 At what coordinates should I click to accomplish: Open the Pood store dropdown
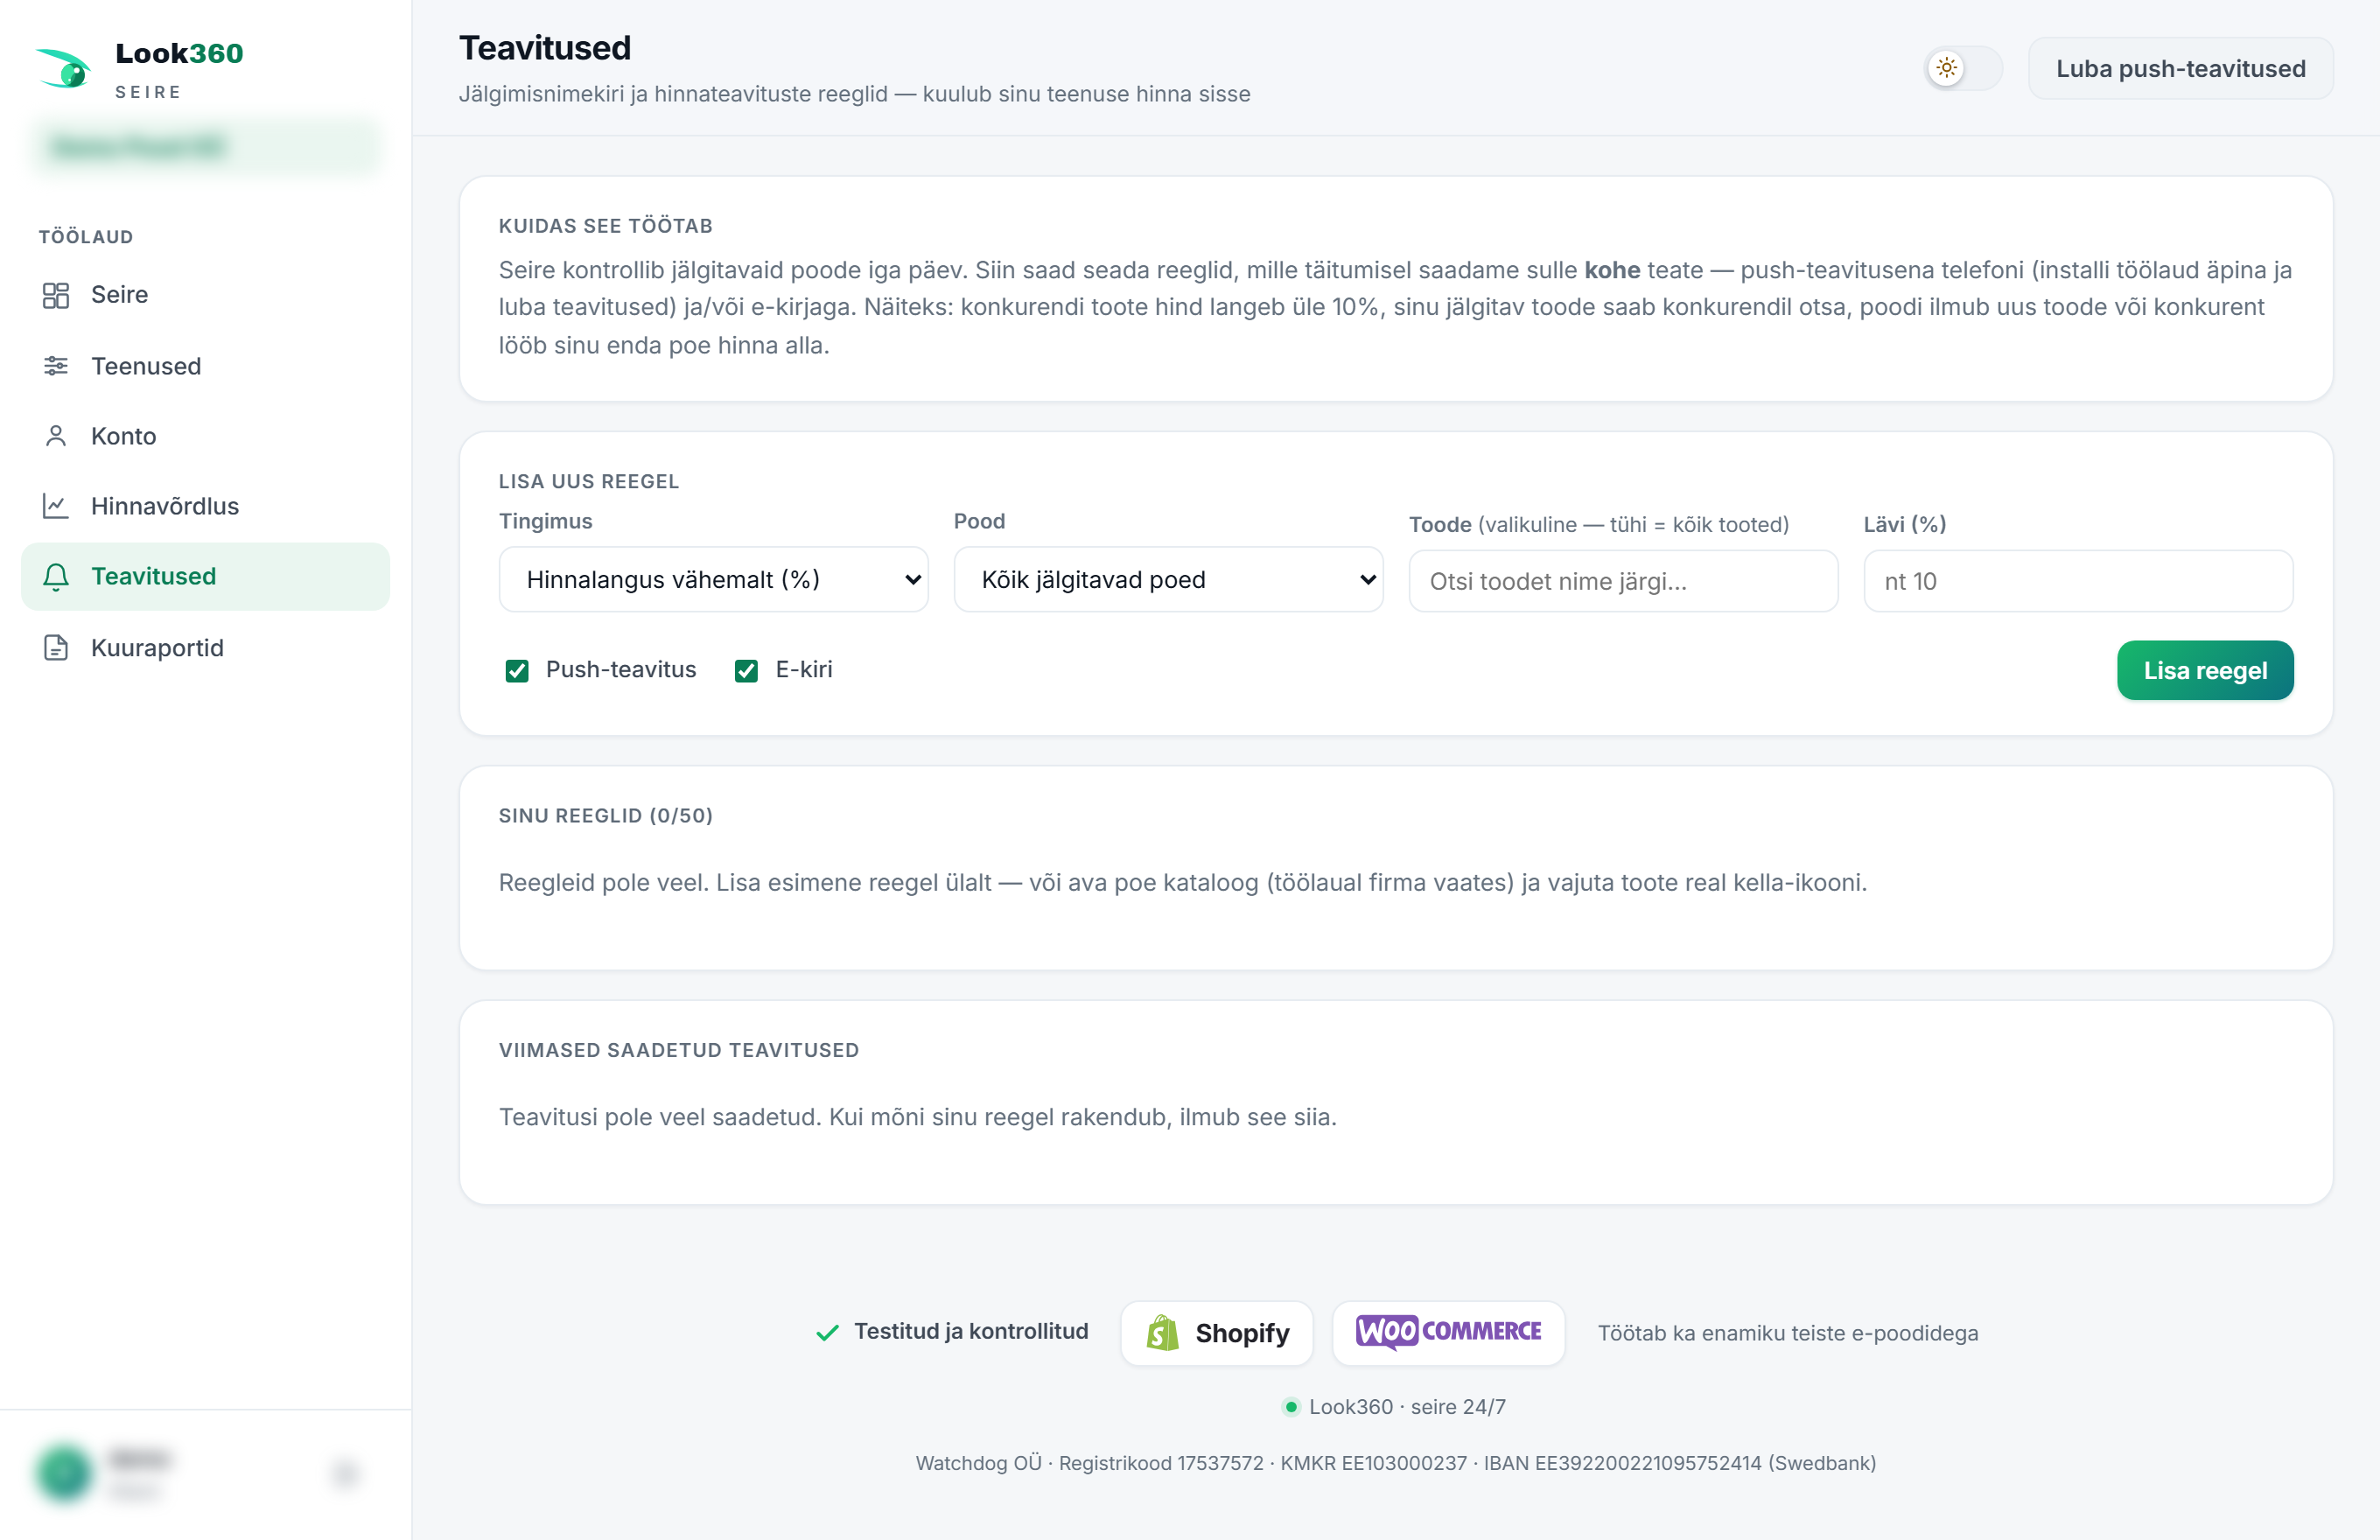point(1168,579)
